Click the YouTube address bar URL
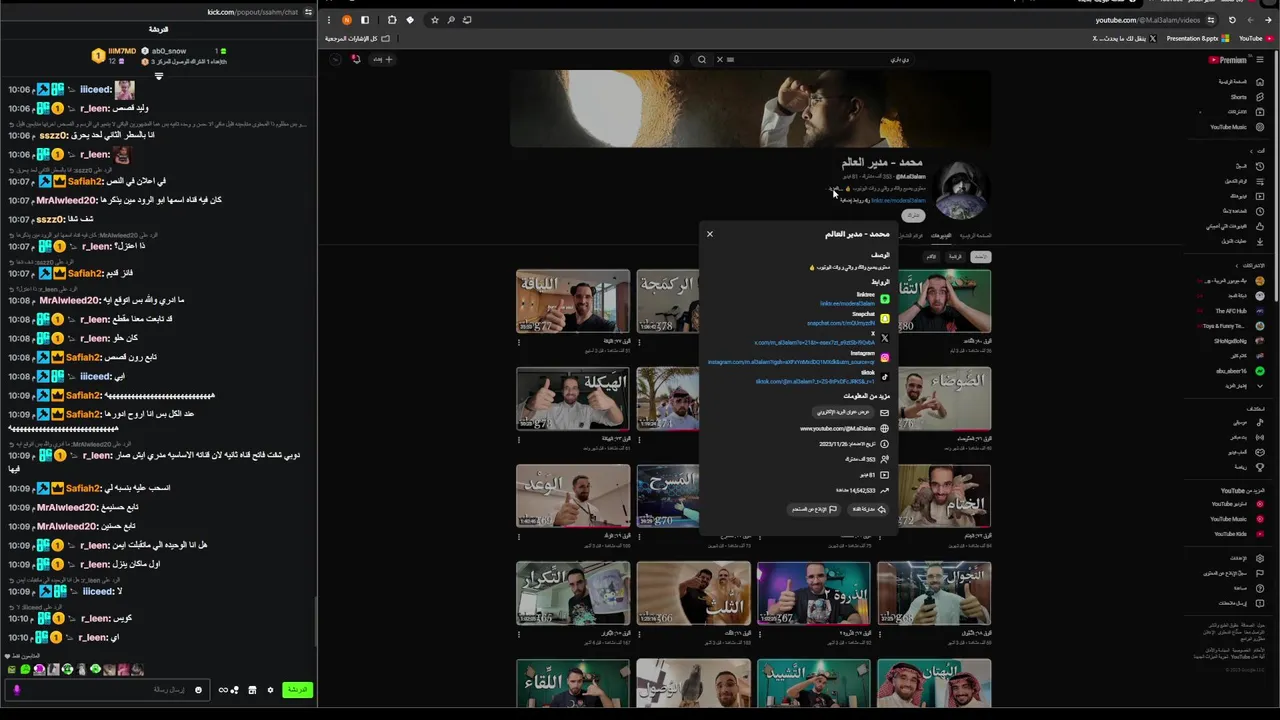Screen dimensions: 1280x720 tap(1147, 20)
